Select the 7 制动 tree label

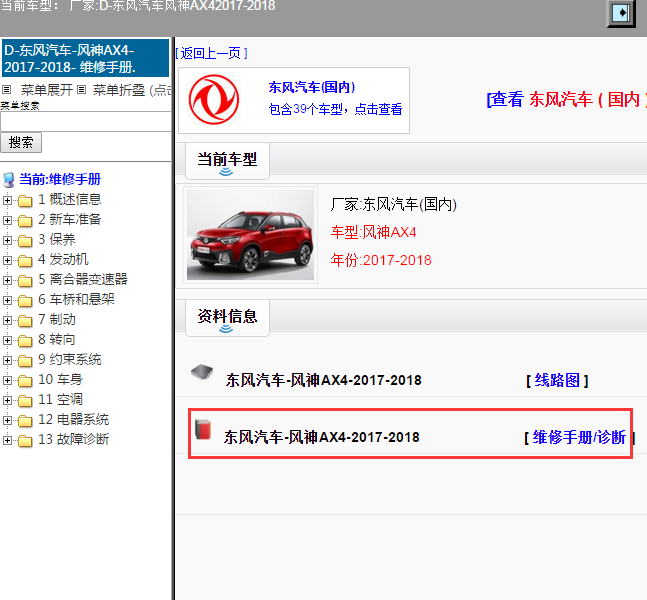click(57, 319)
